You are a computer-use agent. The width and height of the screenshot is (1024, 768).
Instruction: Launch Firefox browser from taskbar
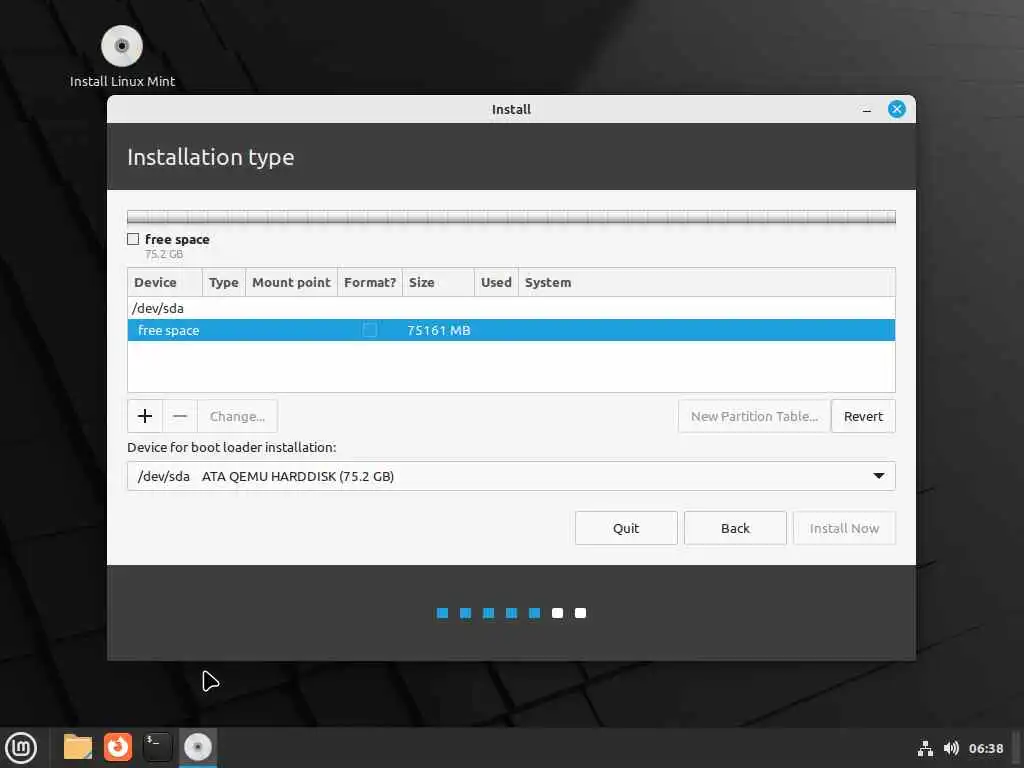[118, 746]
